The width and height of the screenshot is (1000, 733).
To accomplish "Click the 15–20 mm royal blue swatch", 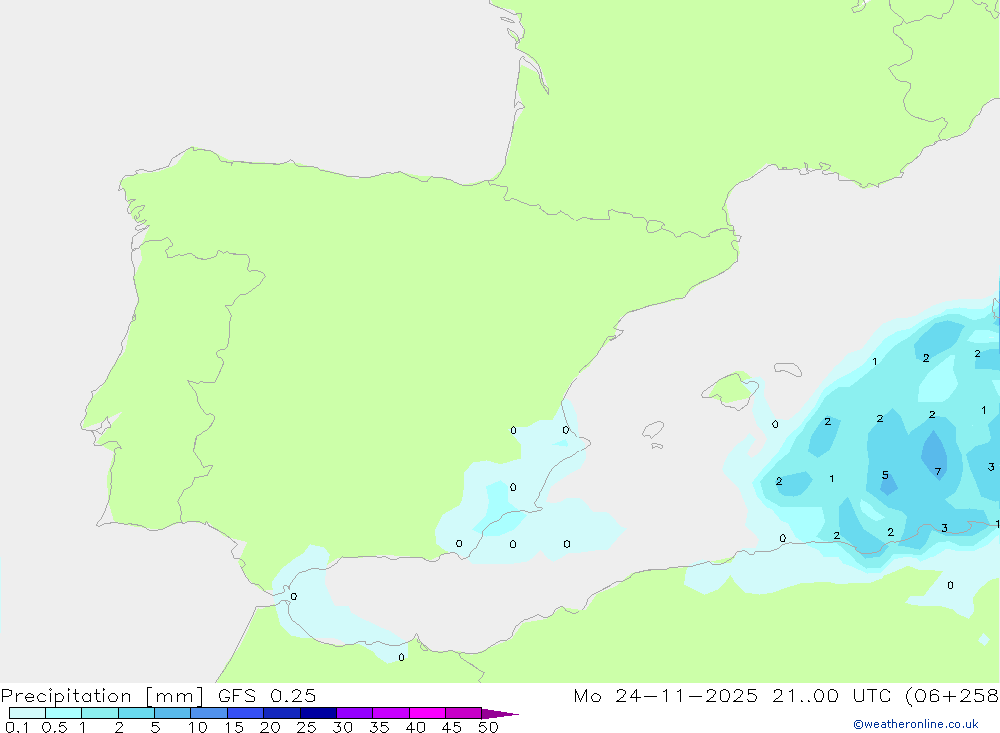I will tap(246, 713).
